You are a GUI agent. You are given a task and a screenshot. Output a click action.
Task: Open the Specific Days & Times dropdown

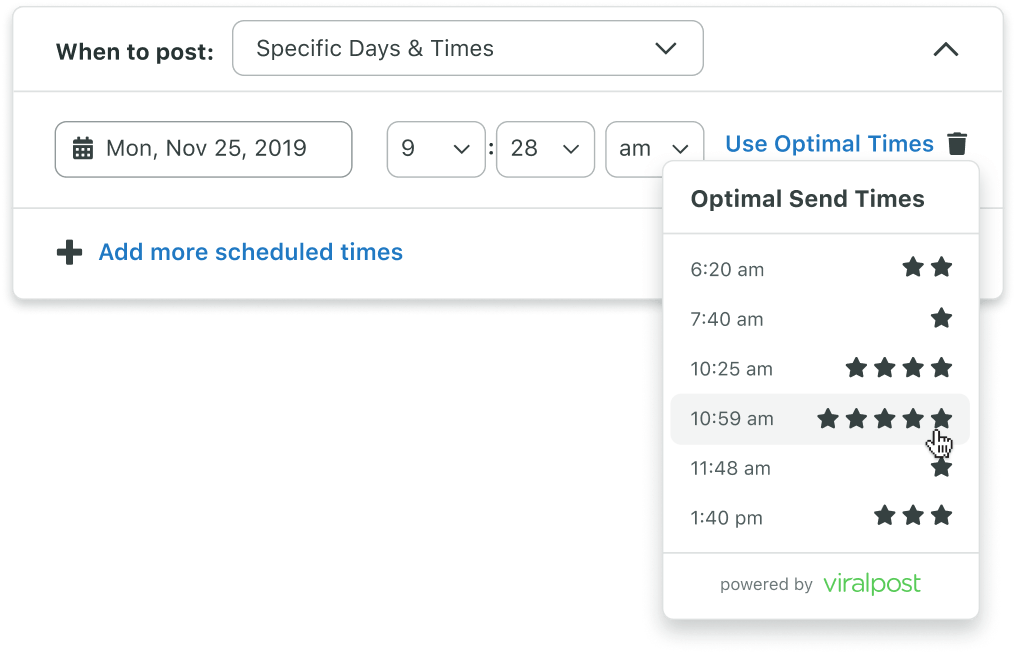[x=468, y=48]
